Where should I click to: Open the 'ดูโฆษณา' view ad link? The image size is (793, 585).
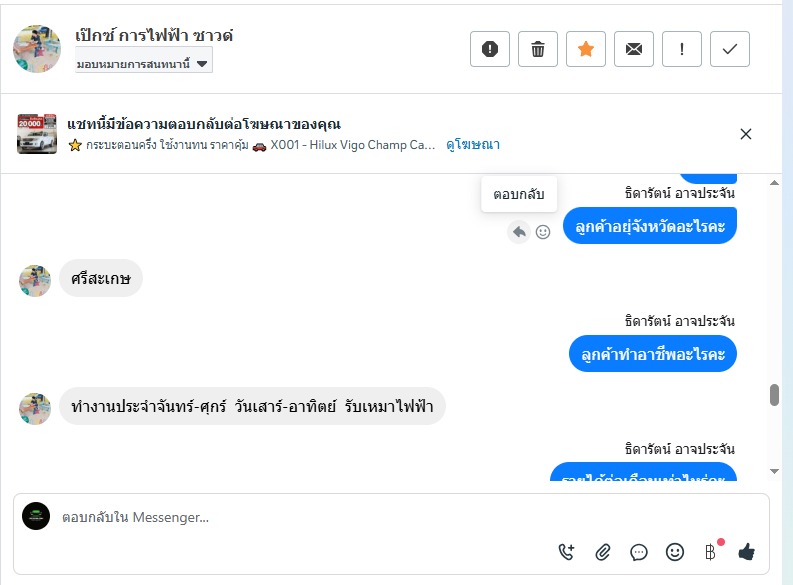coord(473,145)
